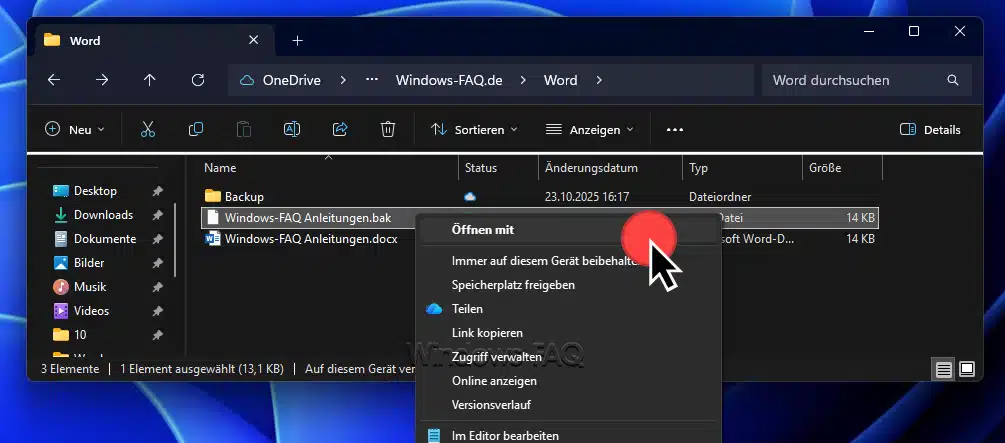Click the Share icon in toolbar

point(340,129)
